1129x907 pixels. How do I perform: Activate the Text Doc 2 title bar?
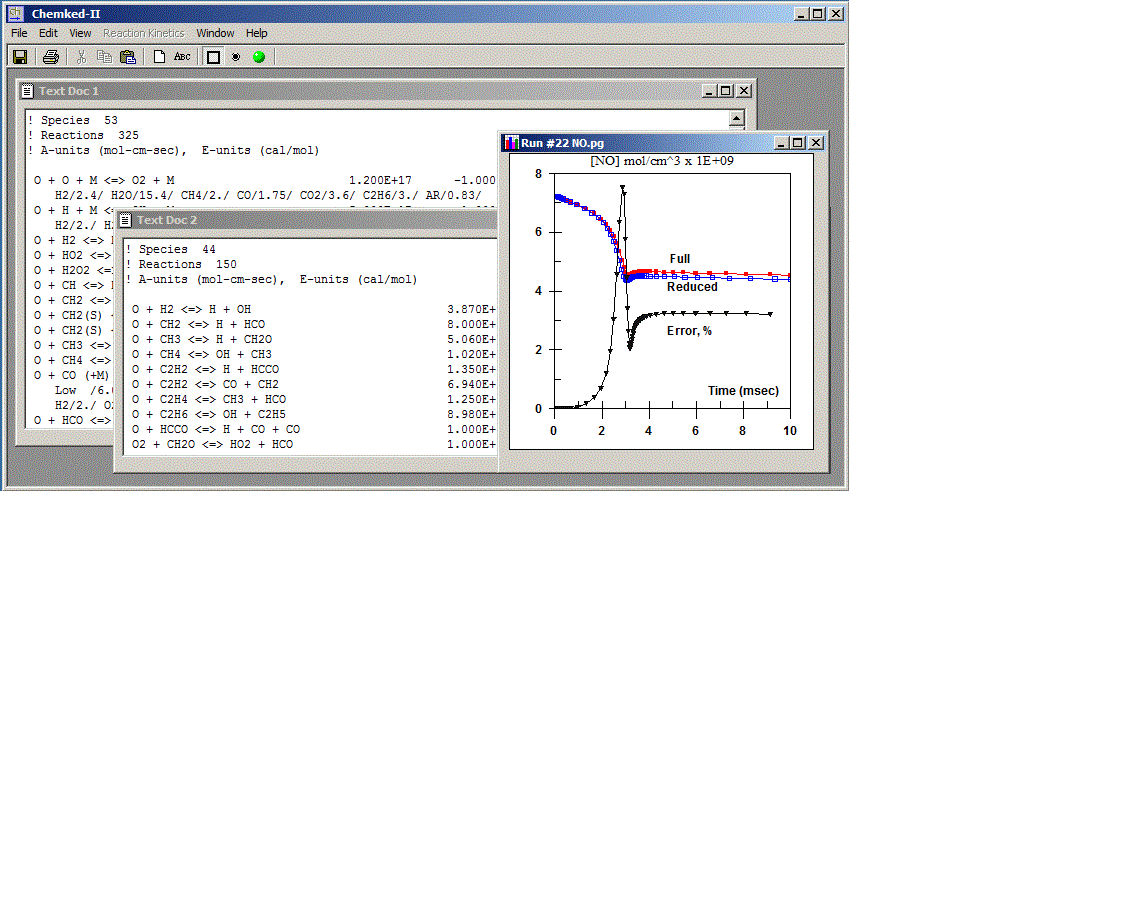pos(300,220)
